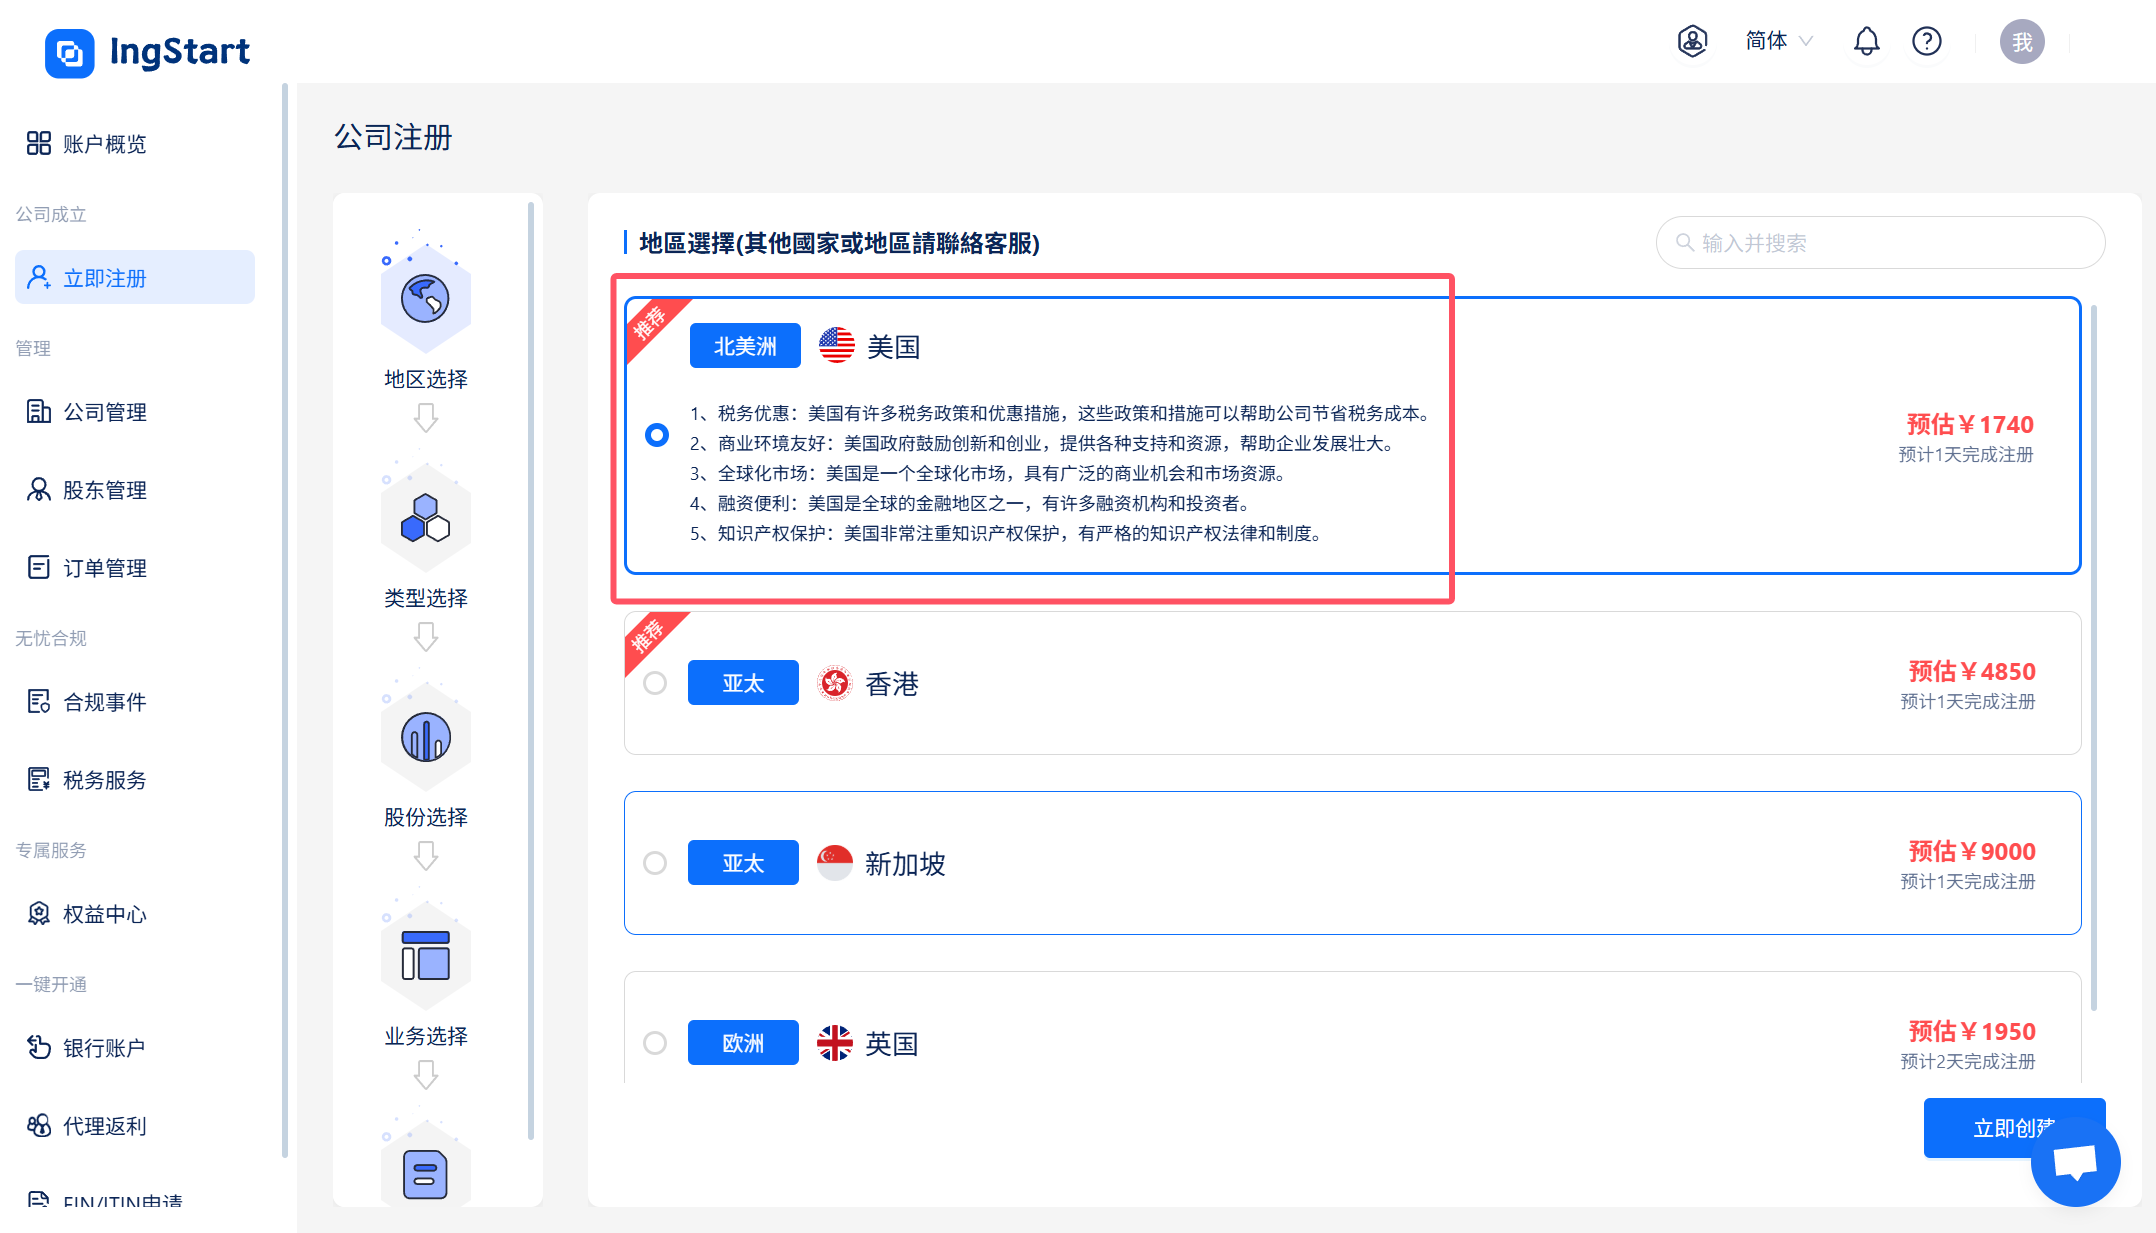The width and height of the screenshot is (2156, 1233).
Task: Select the 英国 radio button
Action: pos(655,1043)
